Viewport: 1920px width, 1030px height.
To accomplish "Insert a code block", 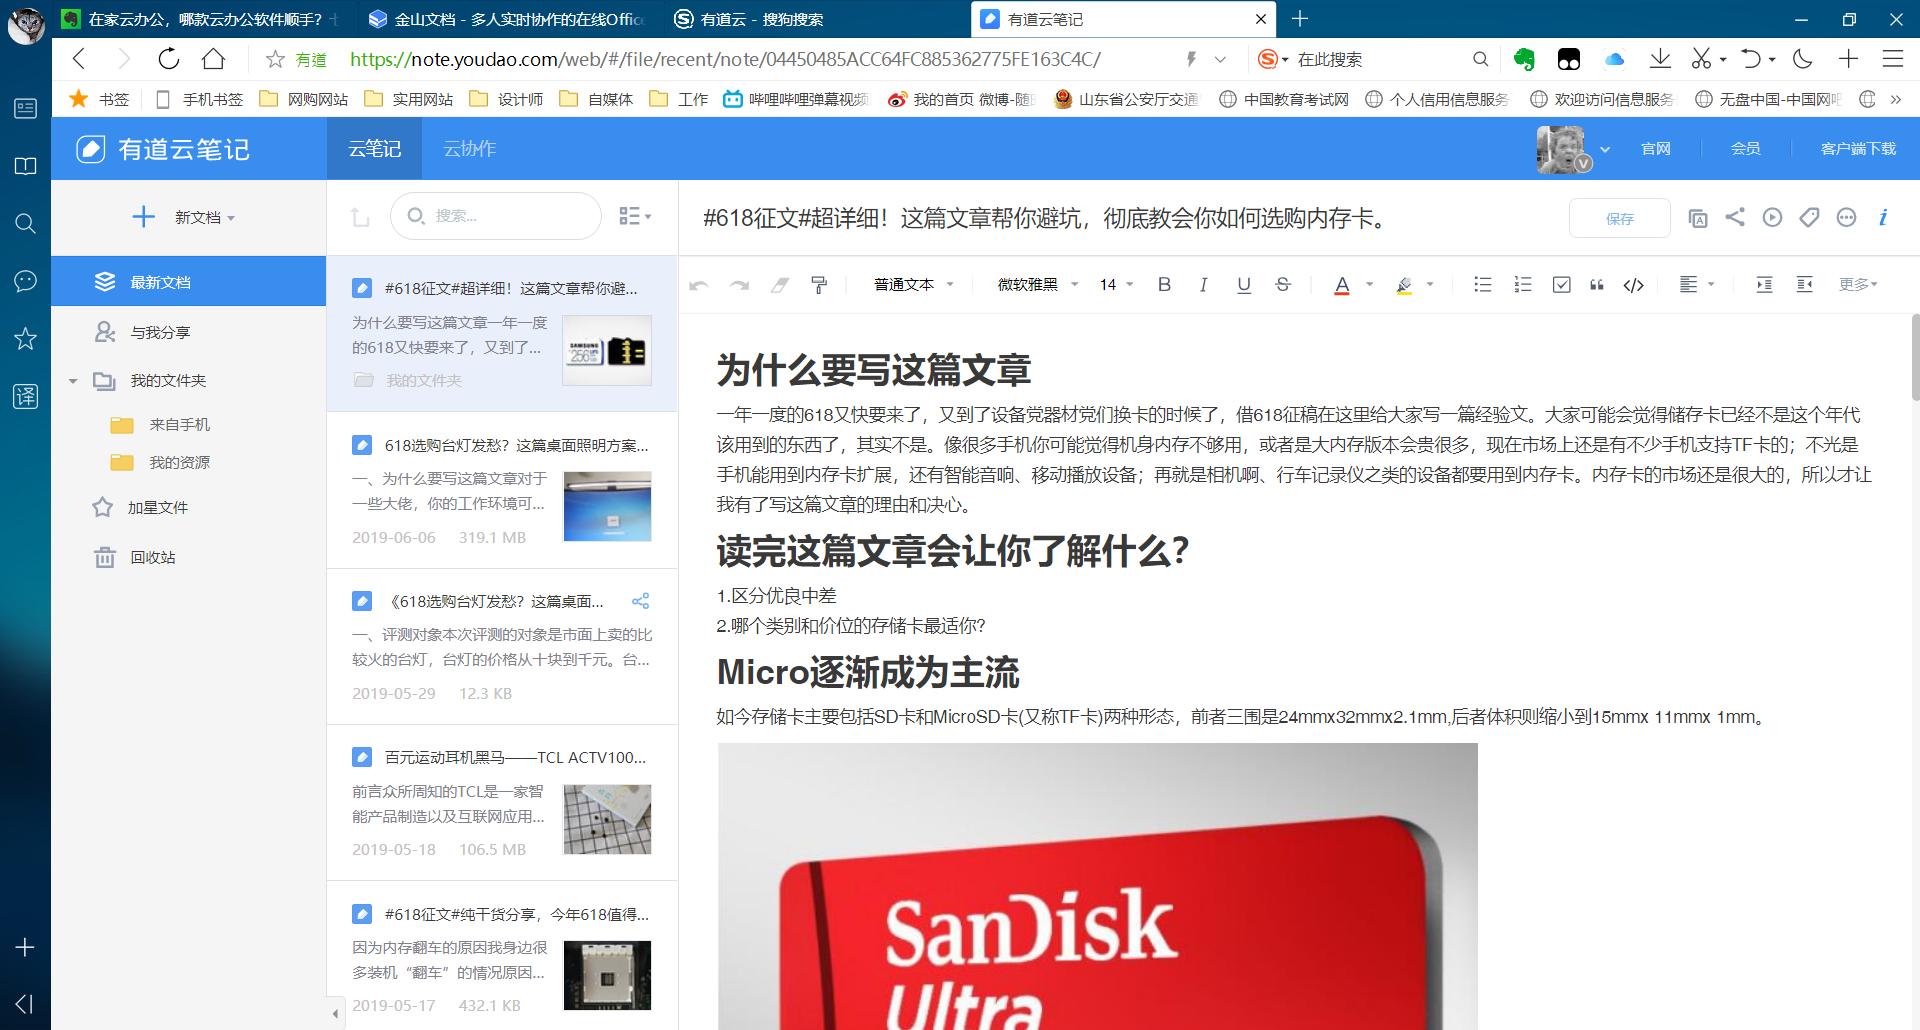I will 1633,285.
